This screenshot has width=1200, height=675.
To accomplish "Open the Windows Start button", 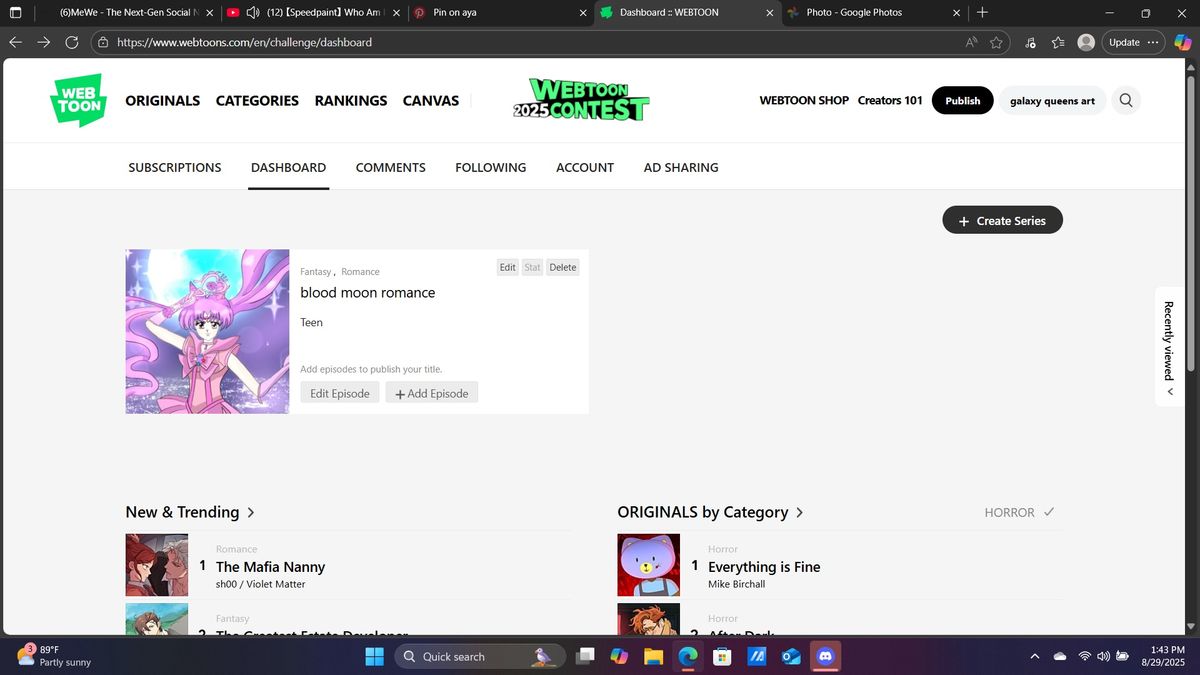I will click(x=374, y=656).
